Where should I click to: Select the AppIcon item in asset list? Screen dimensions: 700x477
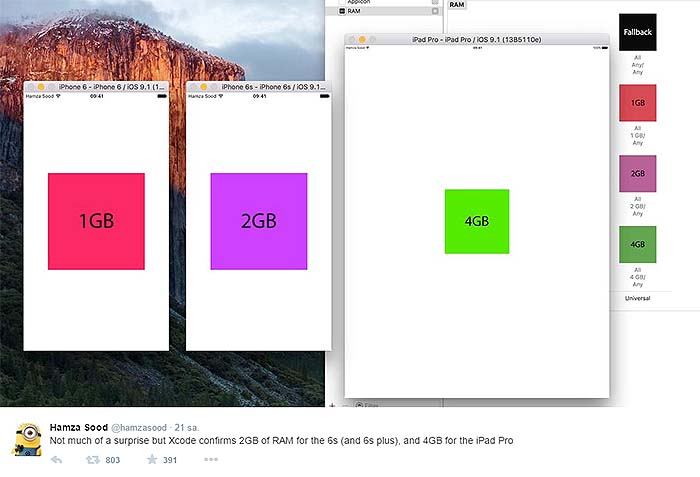[x=359, y=2]
